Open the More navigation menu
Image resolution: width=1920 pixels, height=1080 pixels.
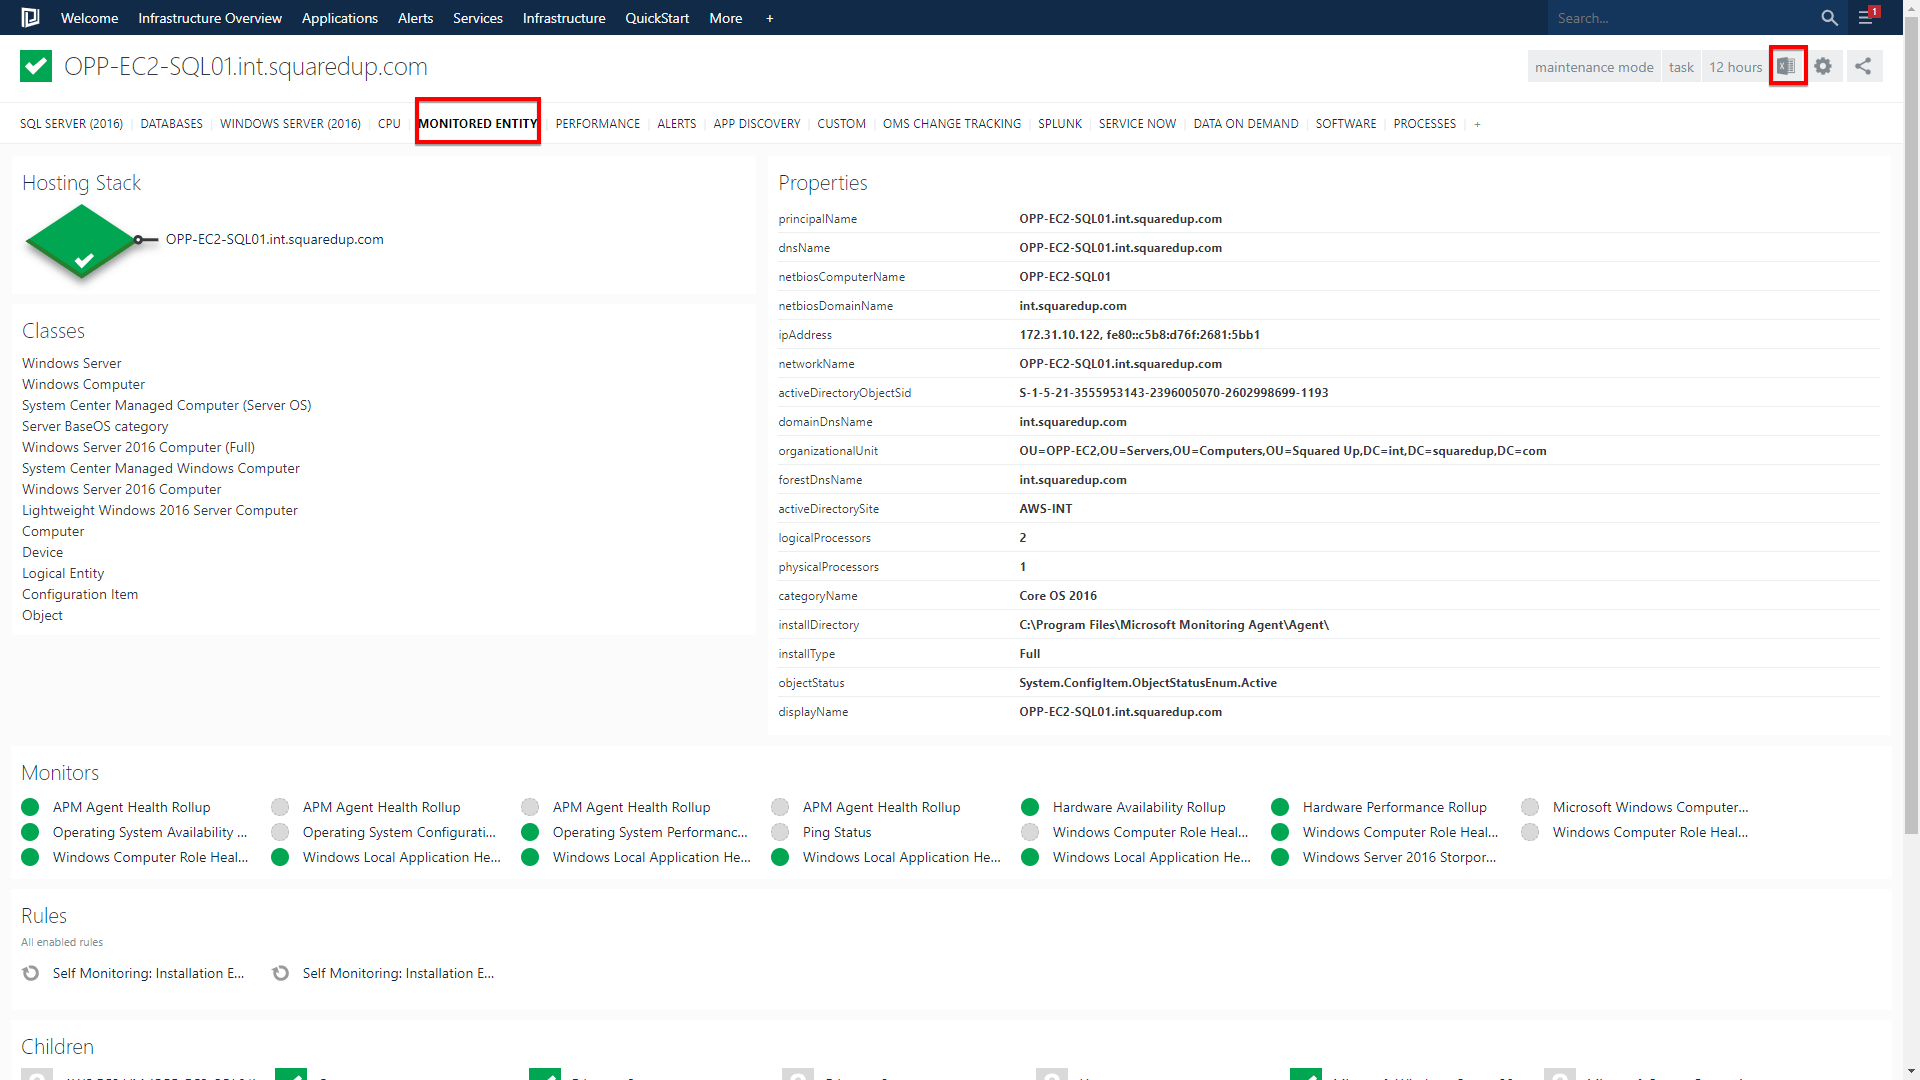725,18
